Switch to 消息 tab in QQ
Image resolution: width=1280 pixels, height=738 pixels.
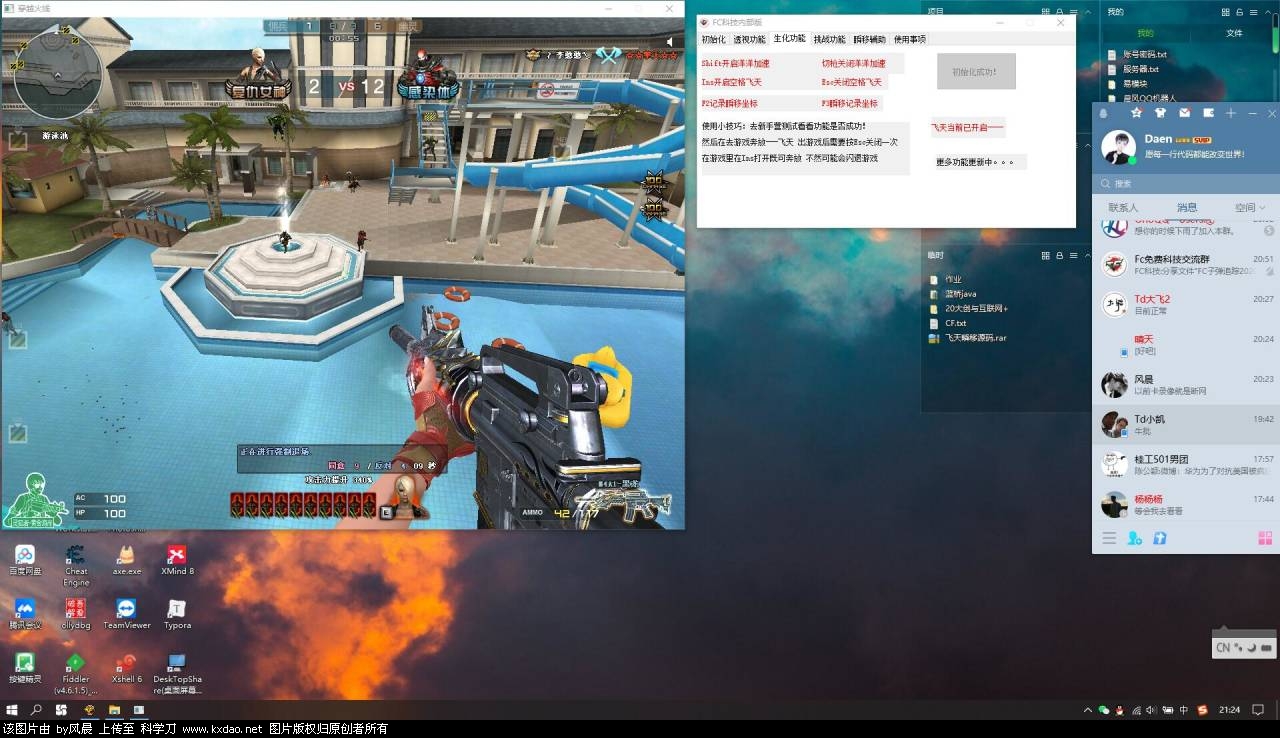[1186, 208]
